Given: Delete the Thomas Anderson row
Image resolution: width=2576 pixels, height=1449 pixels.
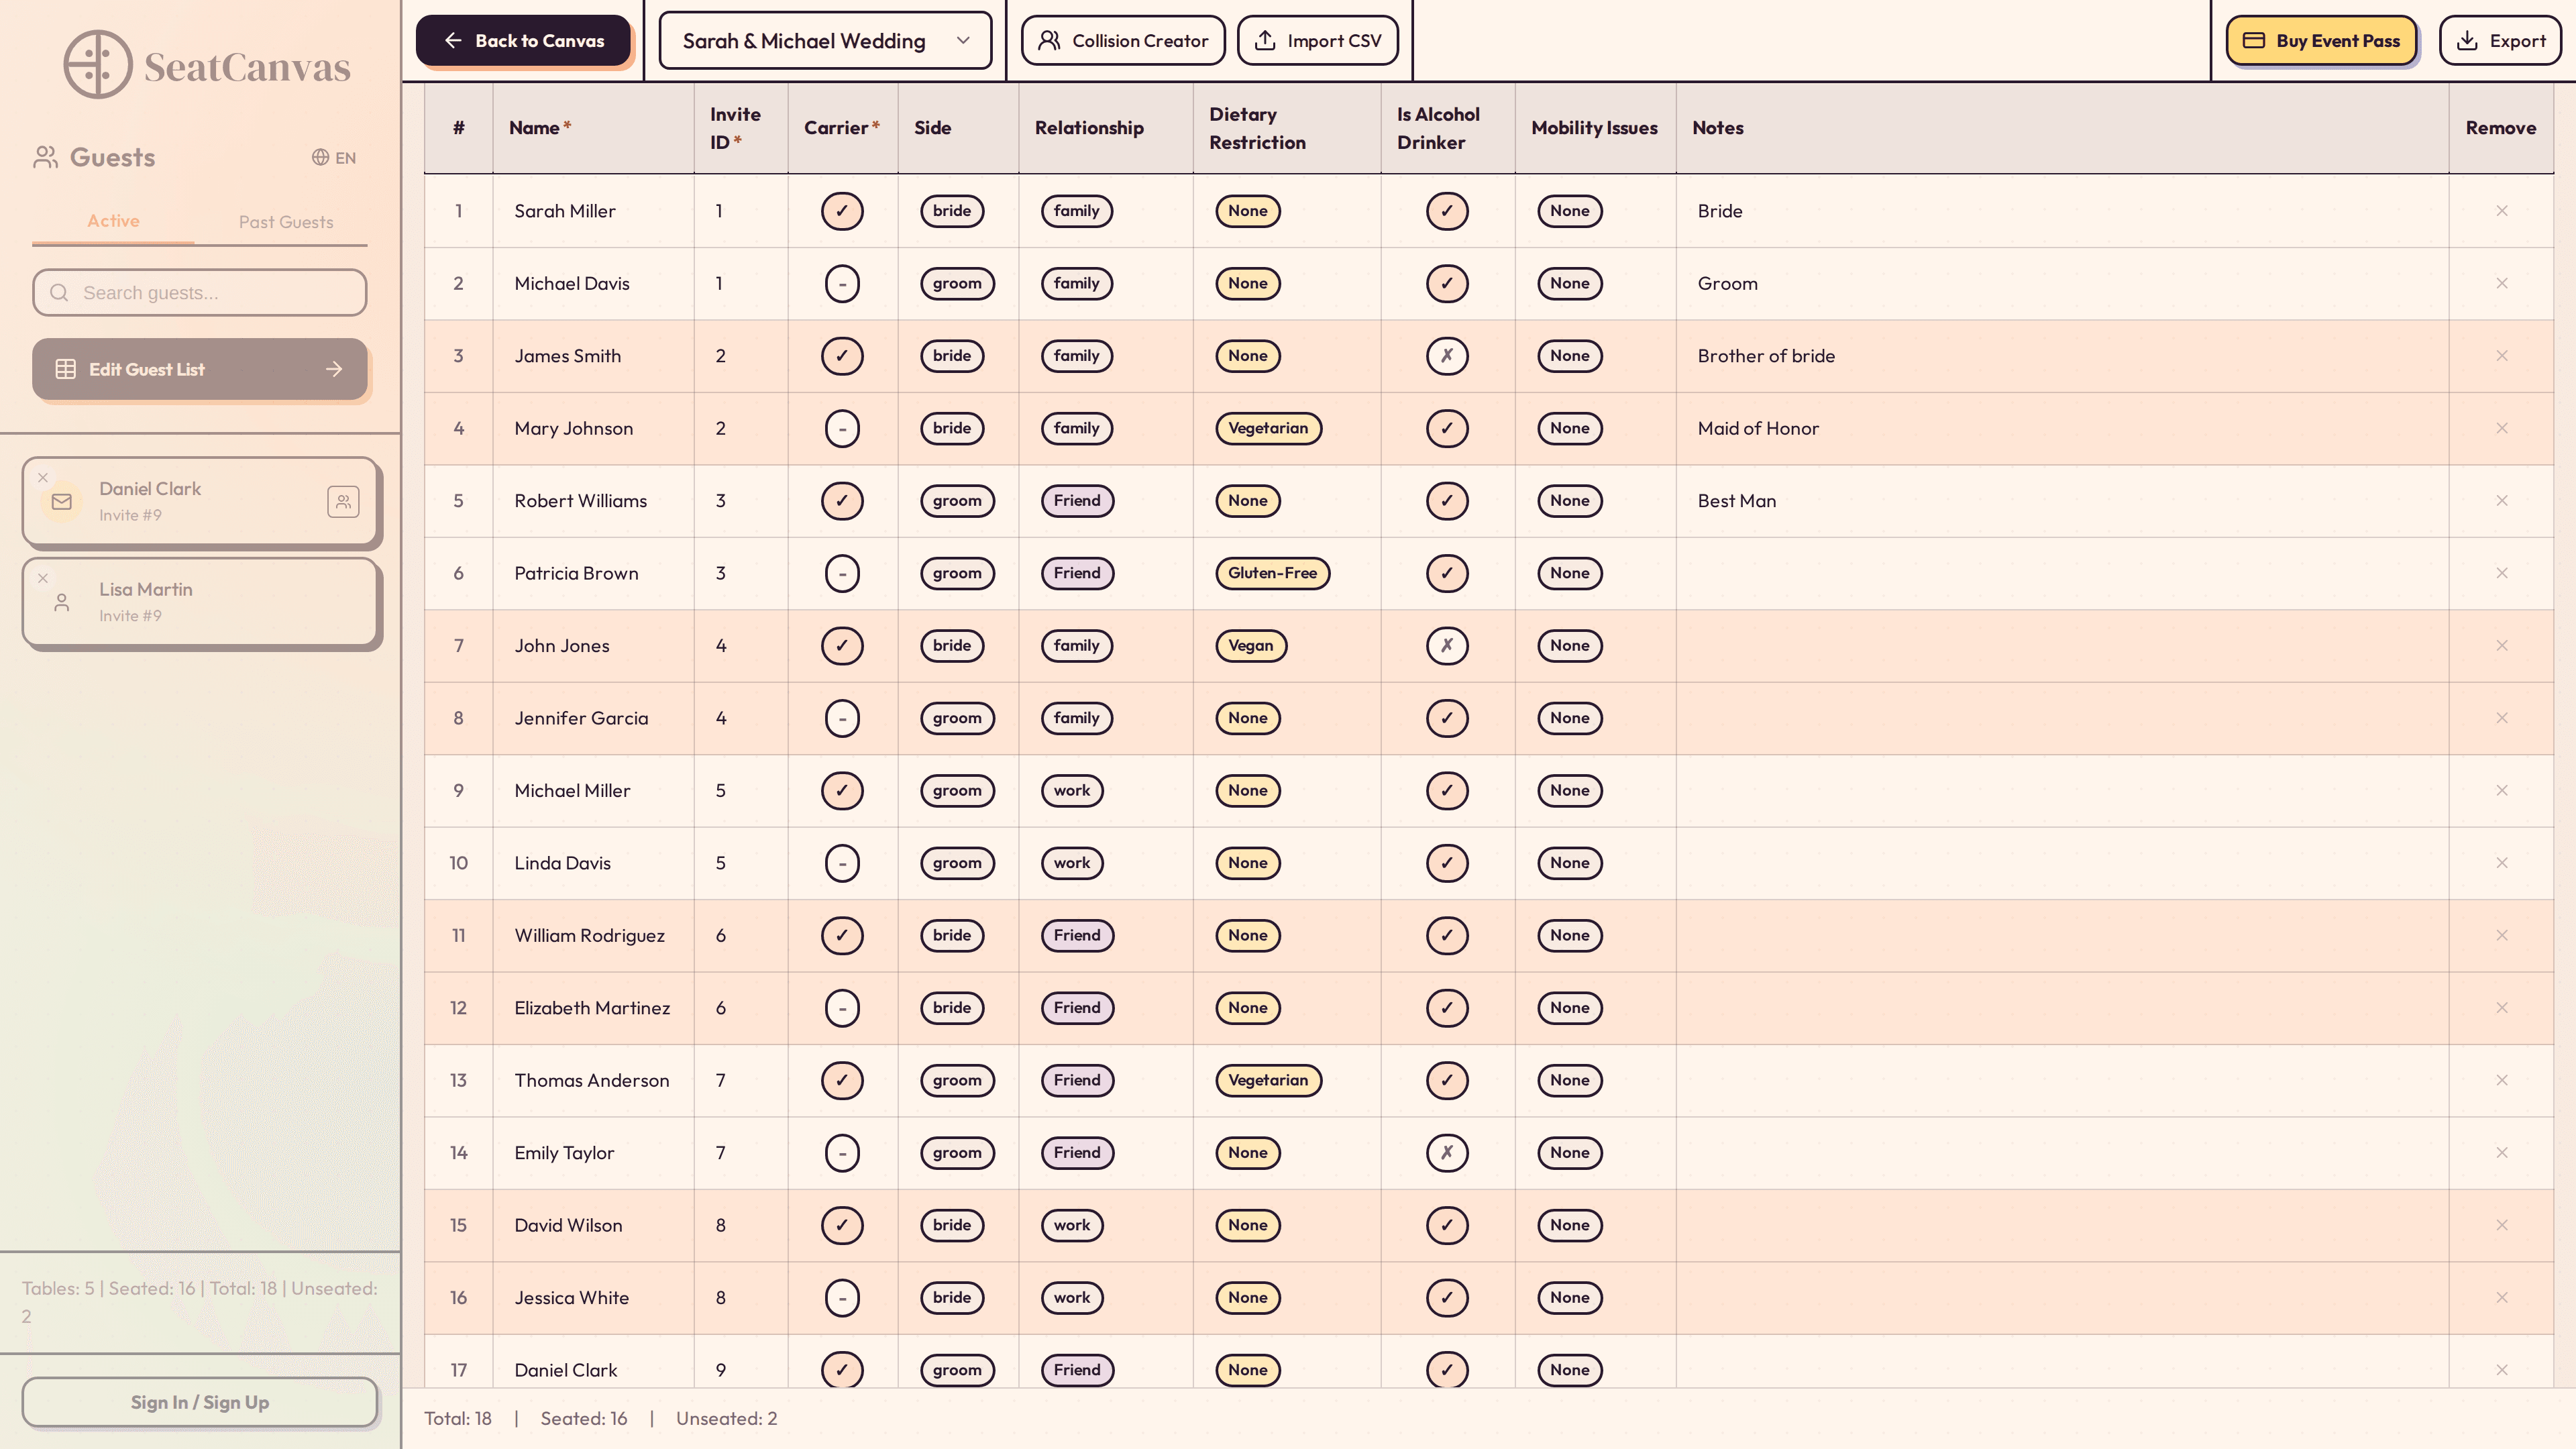Looking at the screenshot, I should pos(2501,1080).
